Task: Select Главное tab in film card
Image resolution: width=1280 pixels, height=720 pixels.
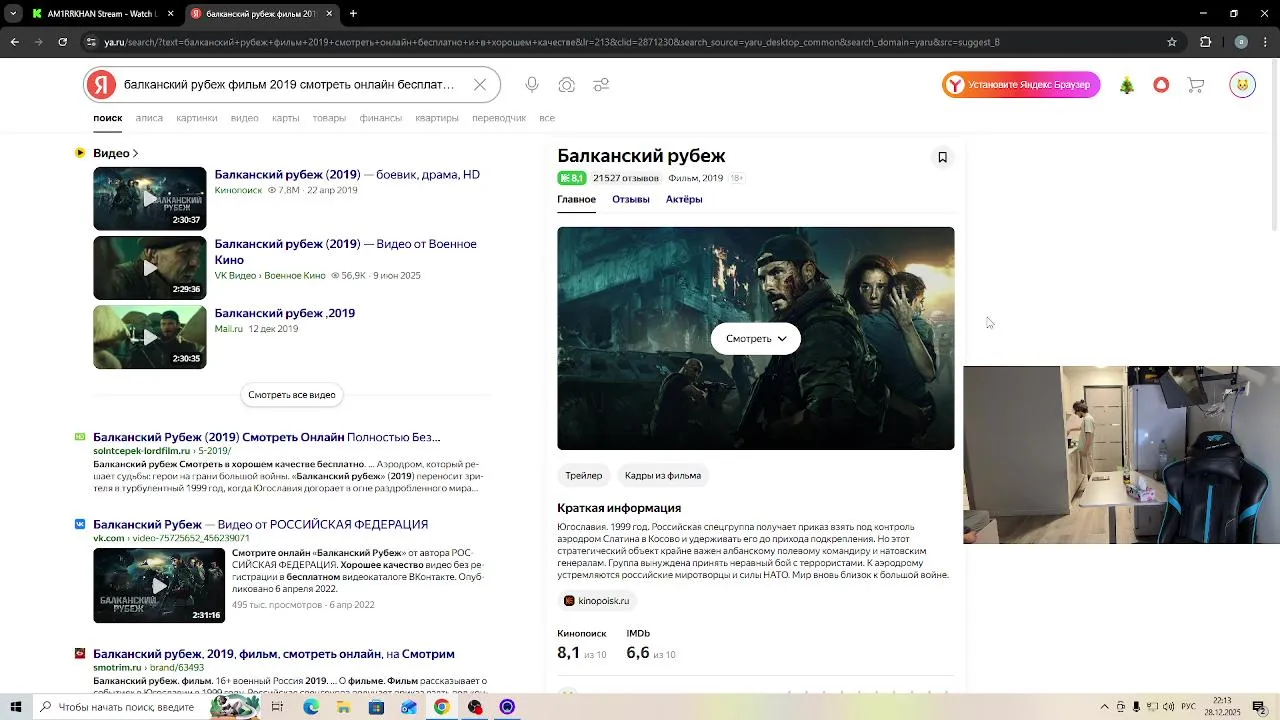Action: (x=577, y=199)
